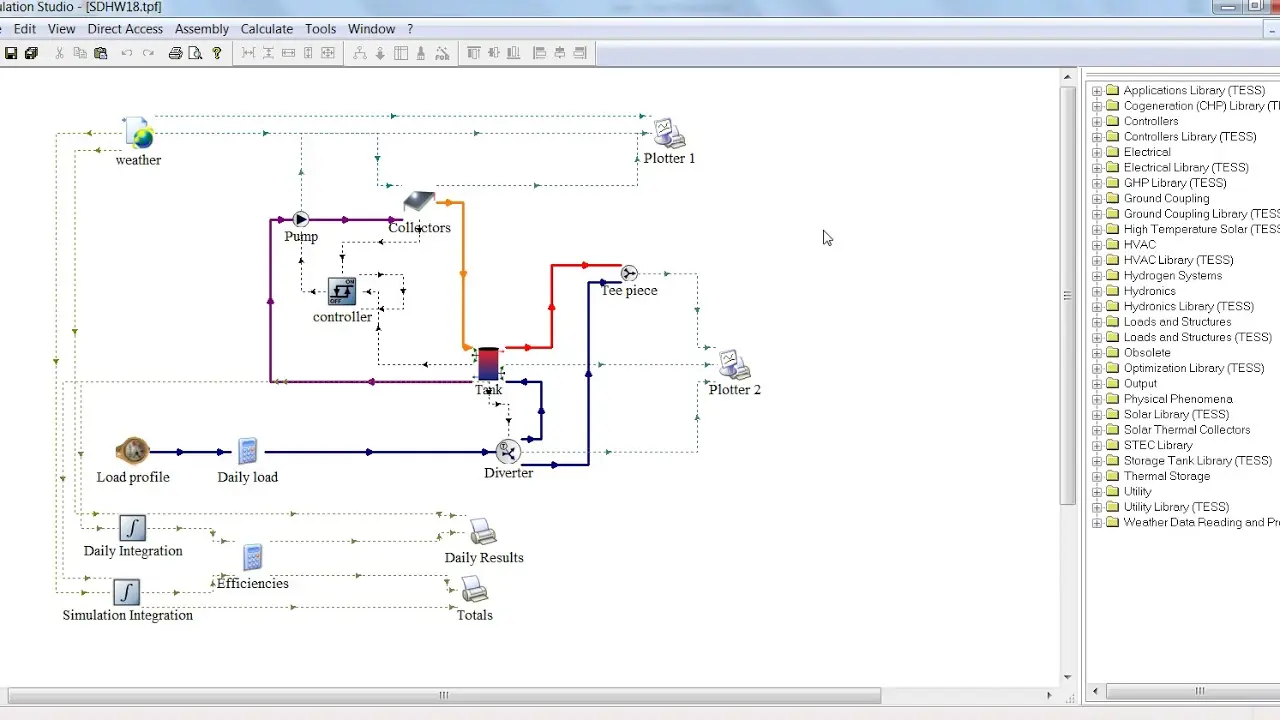Click the Save All icon in the toolbar
1280x720 pixels.
point(31,53)
